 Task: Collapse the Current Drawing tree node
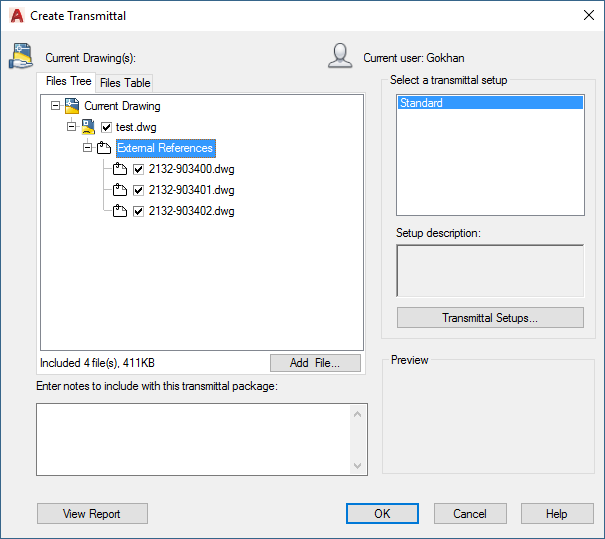[x=55, y=106]
